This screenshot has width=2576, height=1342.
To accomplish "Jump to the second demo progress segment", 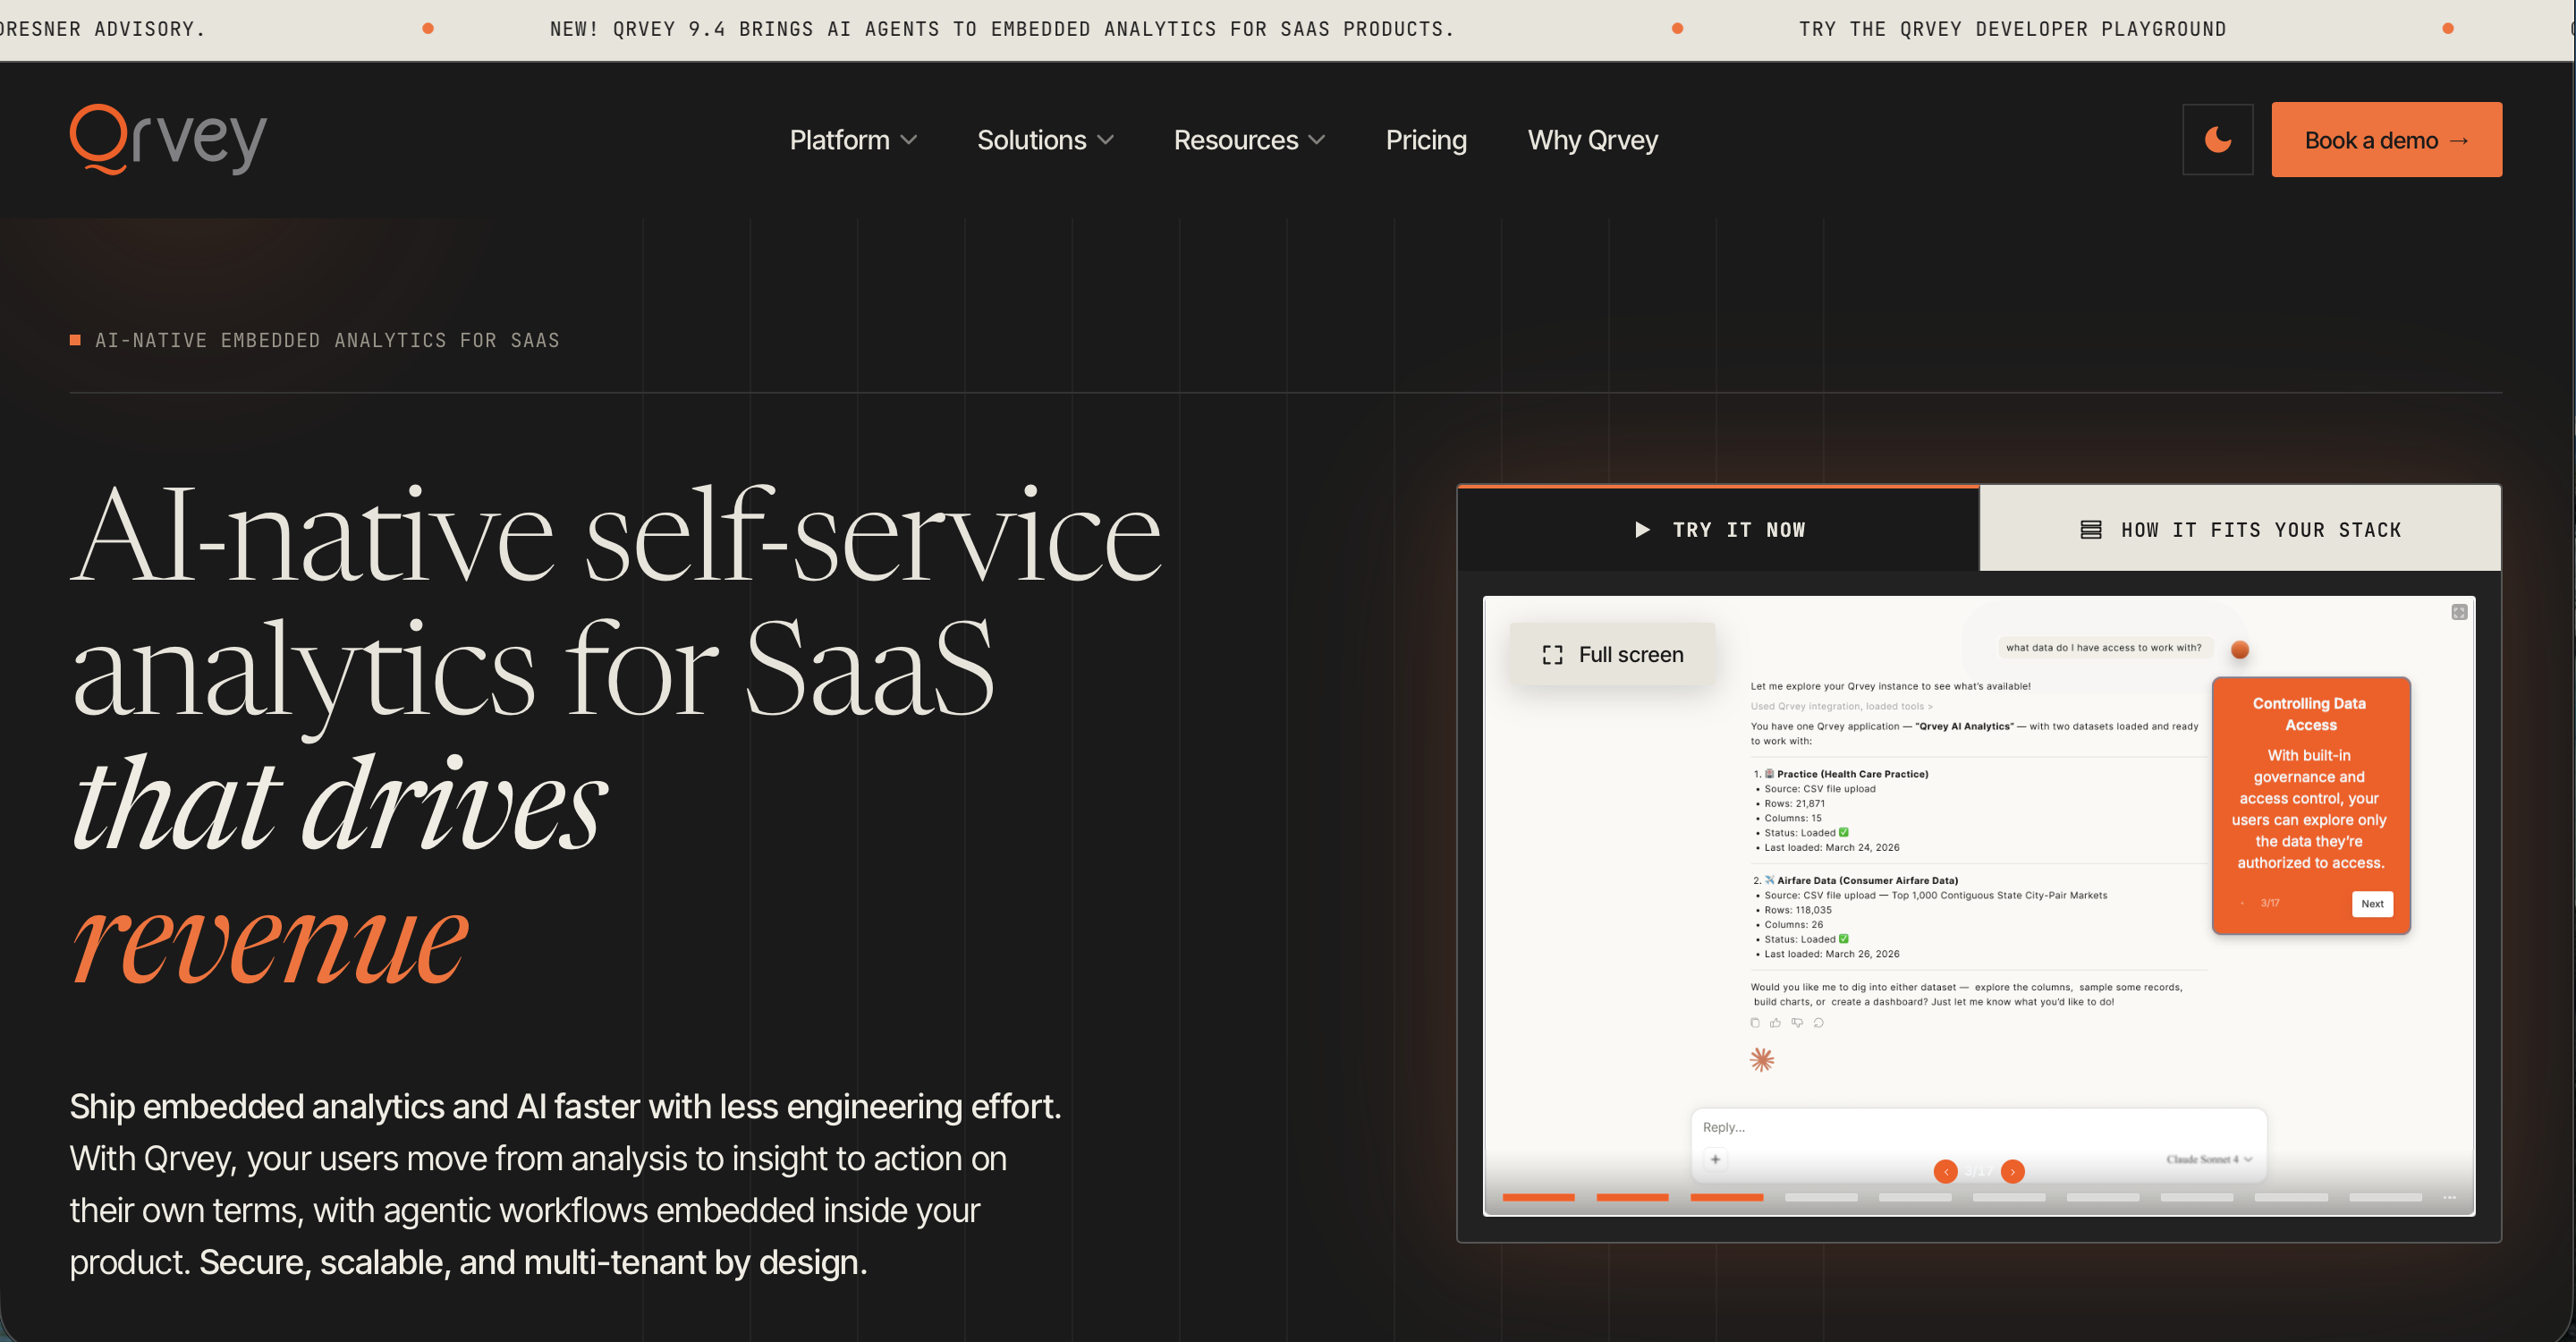I will coord(1632,1197).
